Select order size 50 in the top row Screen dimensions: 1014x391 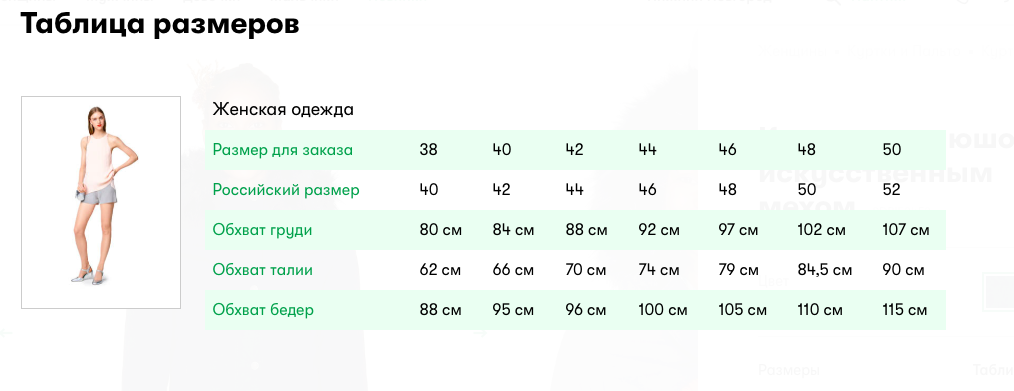pyautogui.click(x=892, y=150)
